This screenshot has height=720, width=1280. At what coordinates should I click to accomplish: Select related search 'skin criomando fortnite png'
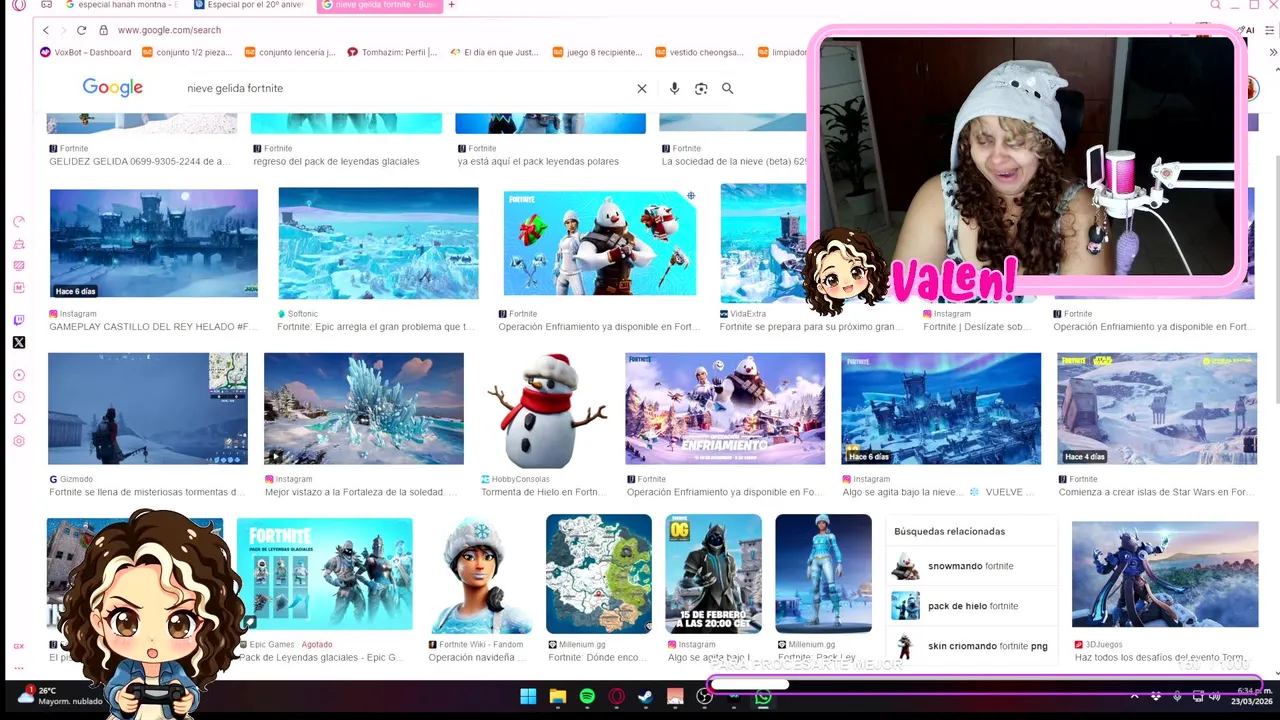coord(972,646)
